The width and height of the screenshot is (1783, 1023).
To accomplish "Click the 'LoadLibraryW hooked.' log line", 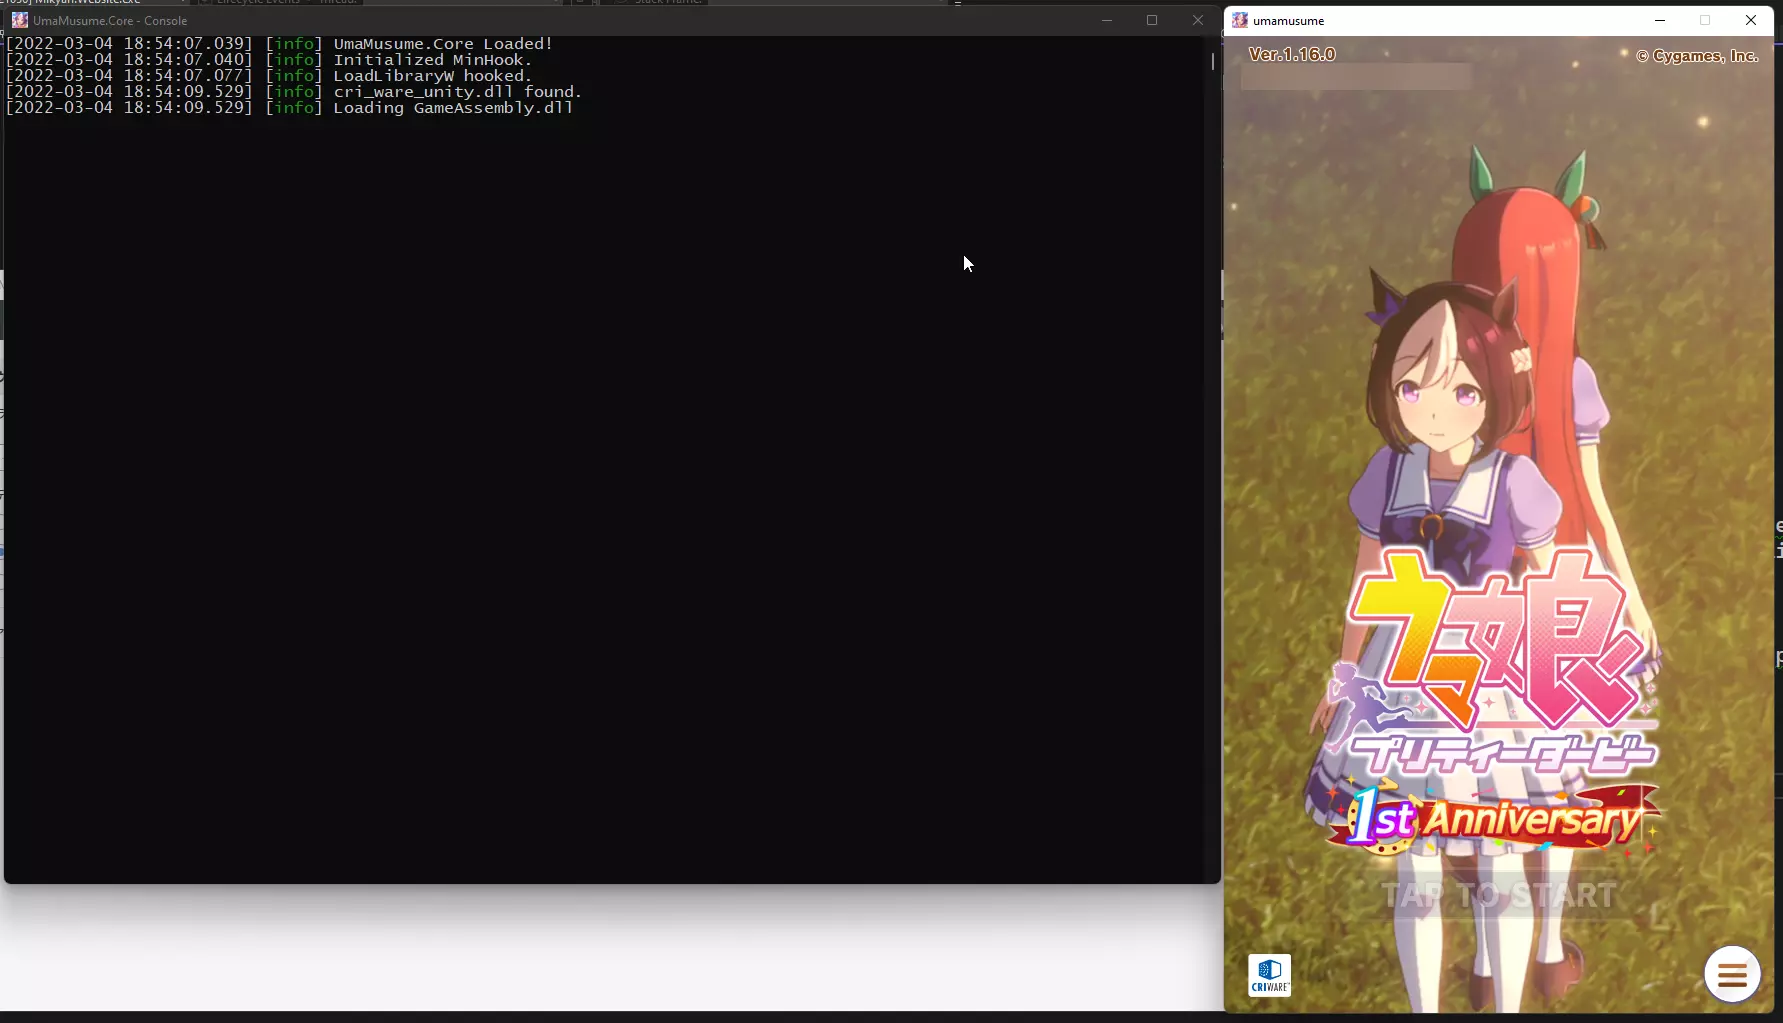I will [269, 76].
